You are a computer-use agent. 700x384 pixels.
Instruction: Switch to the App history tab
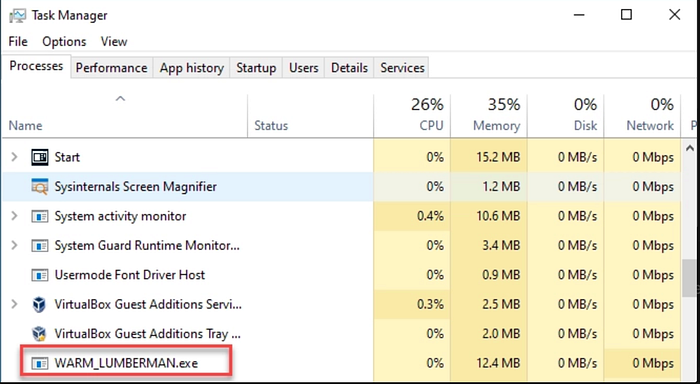coord(192,68)
